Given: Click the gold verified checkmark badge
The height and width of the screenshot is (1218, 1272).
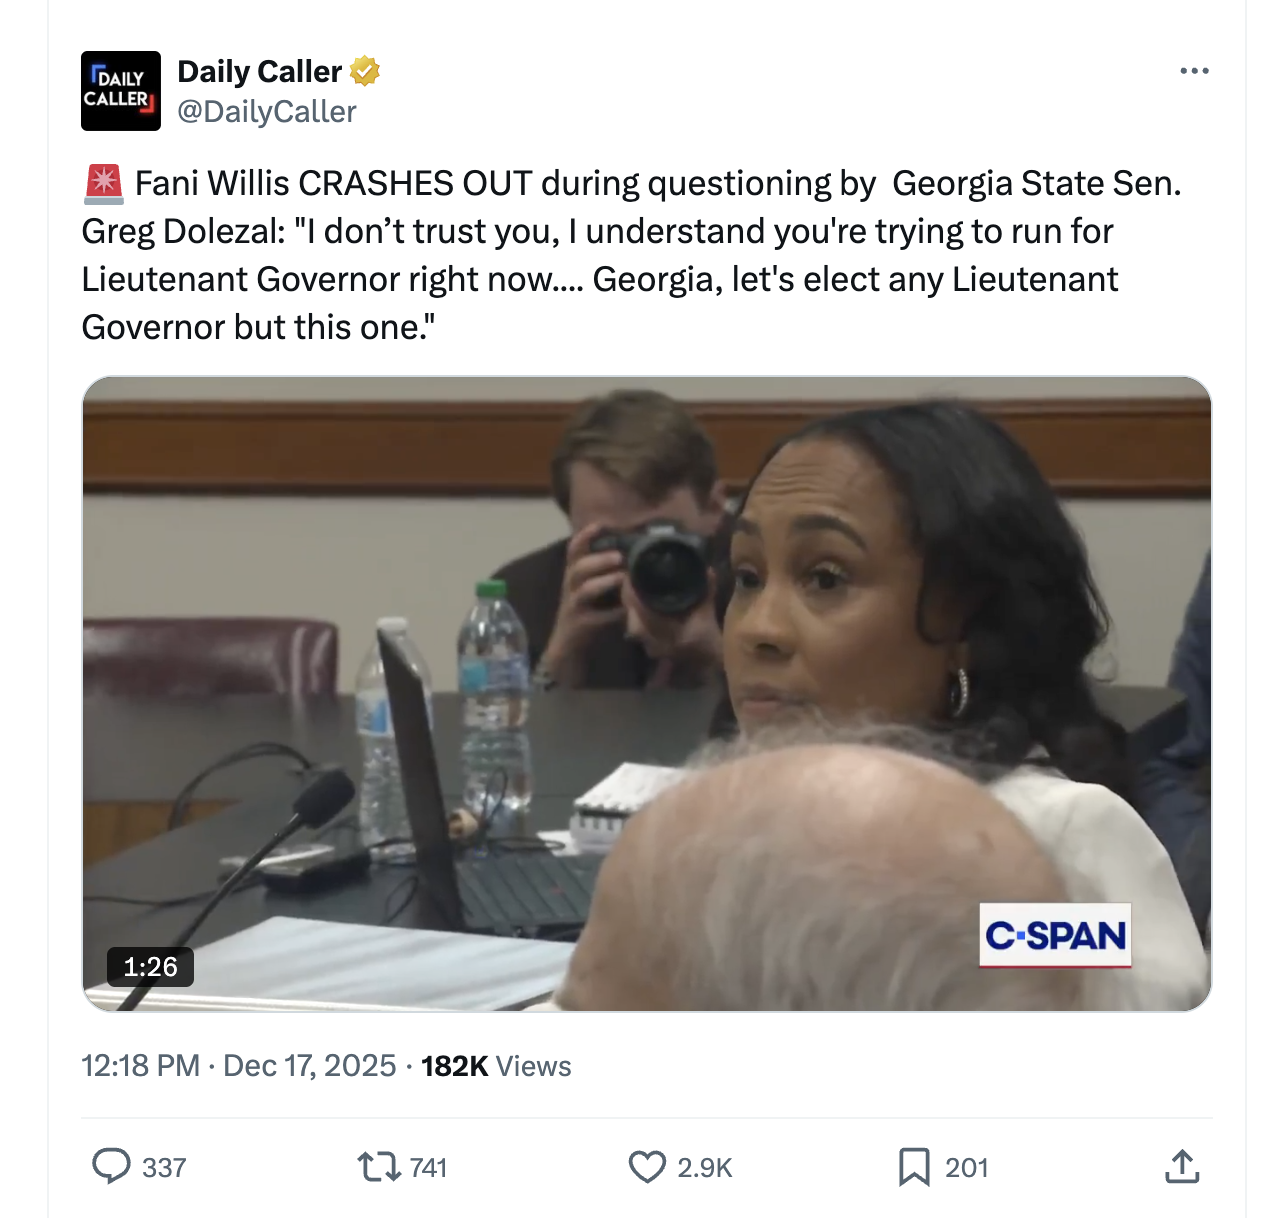Looking at the screenshot, I should pos(365,71).
